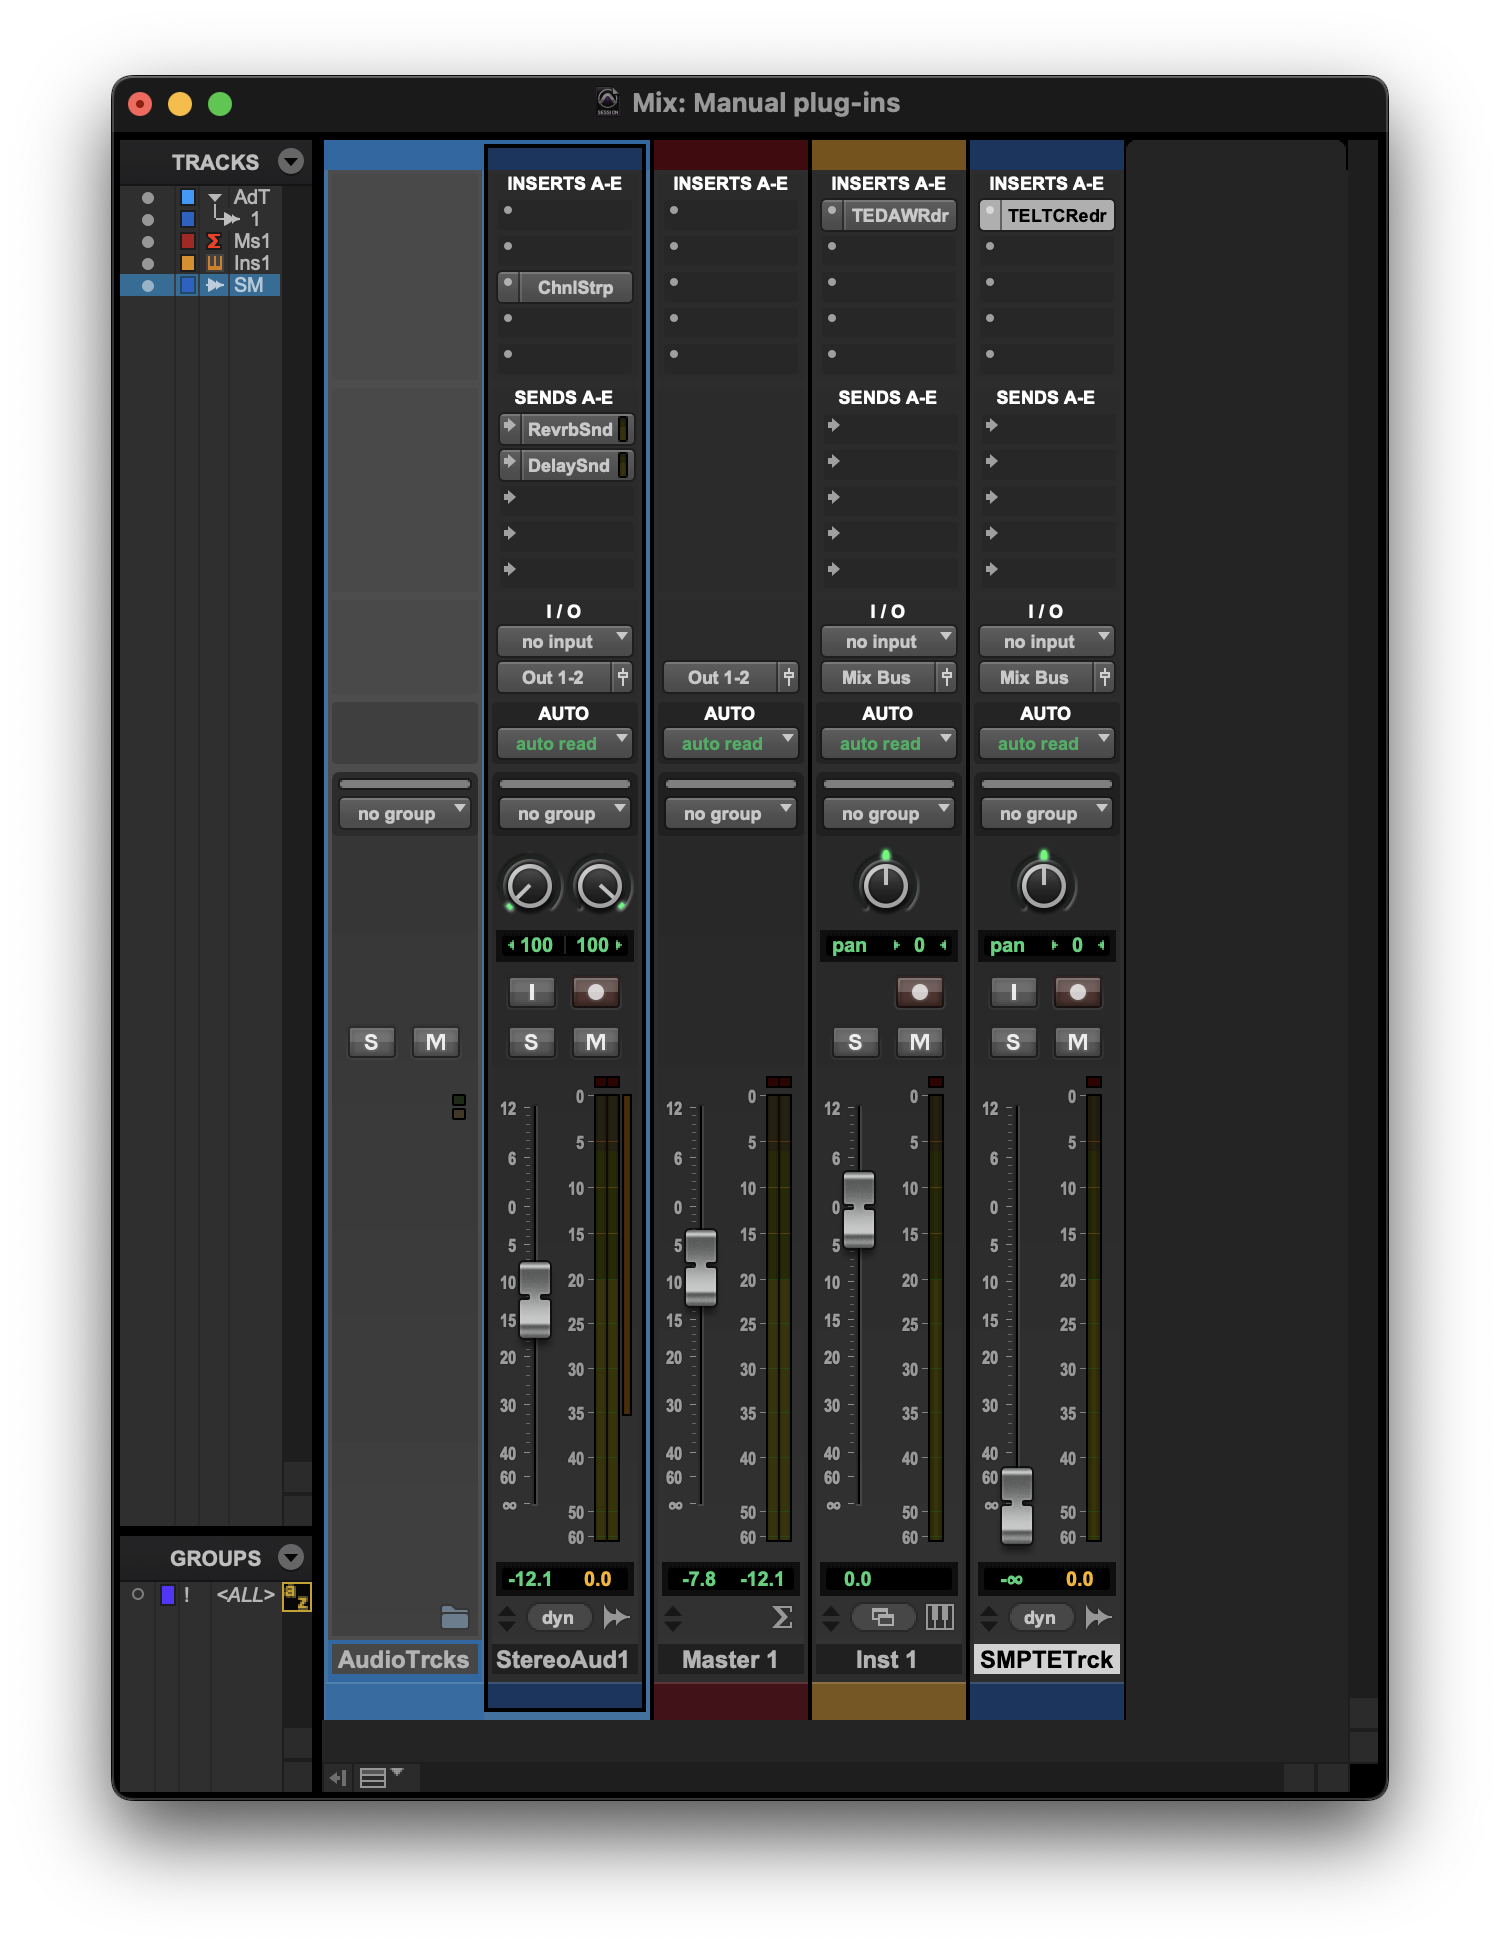Click the group list a-z sort icon

(297, 1596)
